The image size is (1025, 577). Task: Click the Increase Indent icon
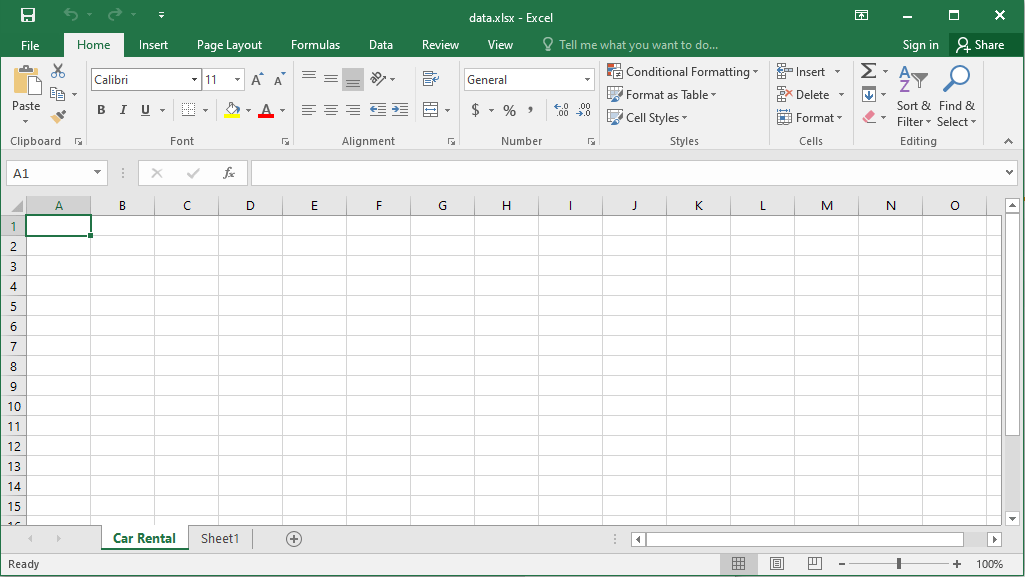click(x=400, y=110)
